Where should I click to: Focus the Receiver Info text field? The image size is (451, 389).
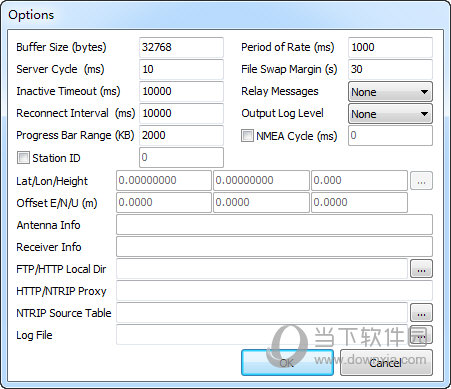tap(274, 246)
